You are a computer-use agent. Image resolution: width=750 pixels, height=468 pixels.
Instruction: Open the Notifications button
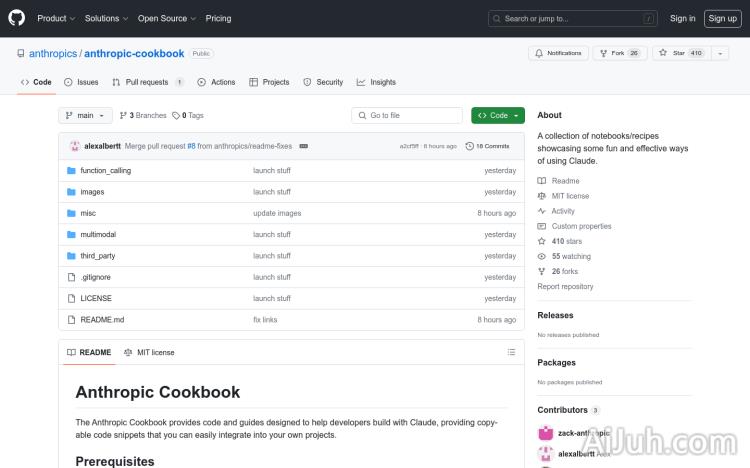[x=558, y=53]
